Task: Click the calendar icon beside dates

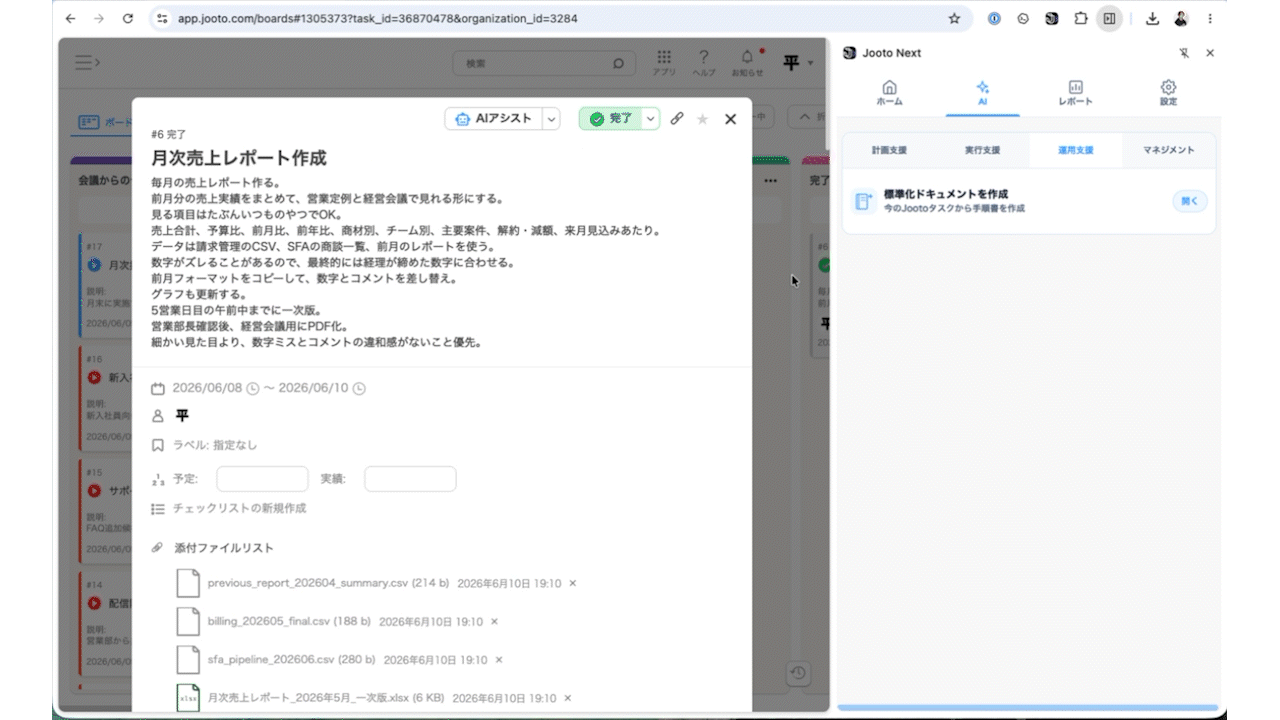Action: click(x=158, y=388)
